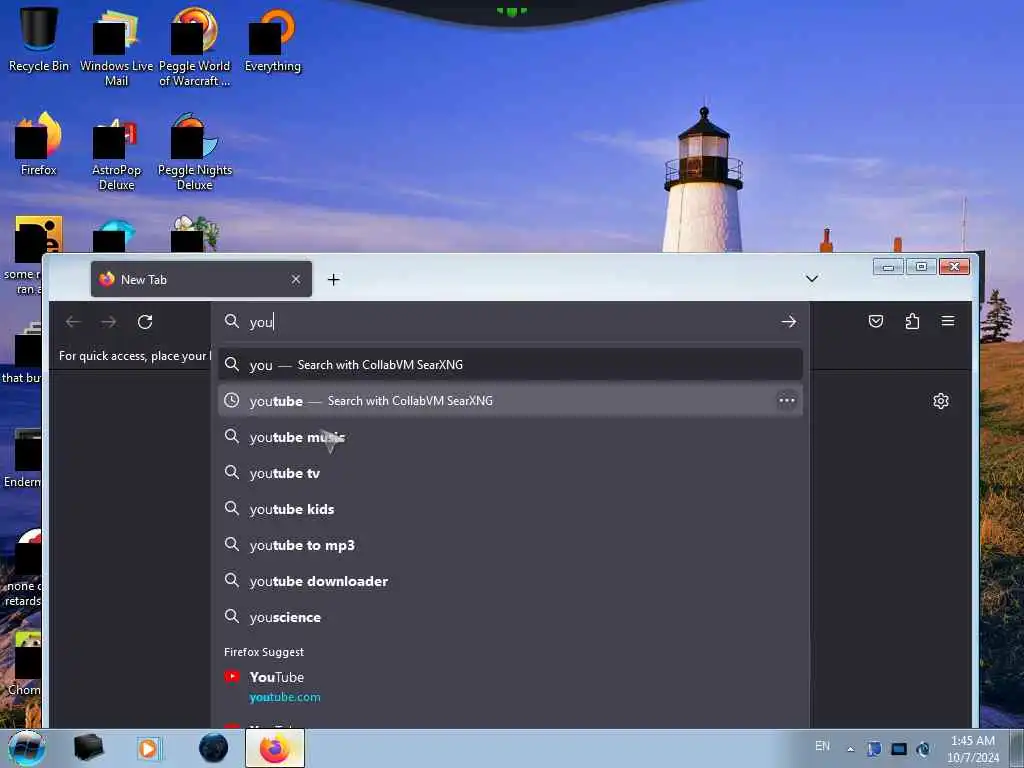Open the YouTube youtube.com Firefox Suggest result
Screen dimensions: 1024x768
(510, 686)
